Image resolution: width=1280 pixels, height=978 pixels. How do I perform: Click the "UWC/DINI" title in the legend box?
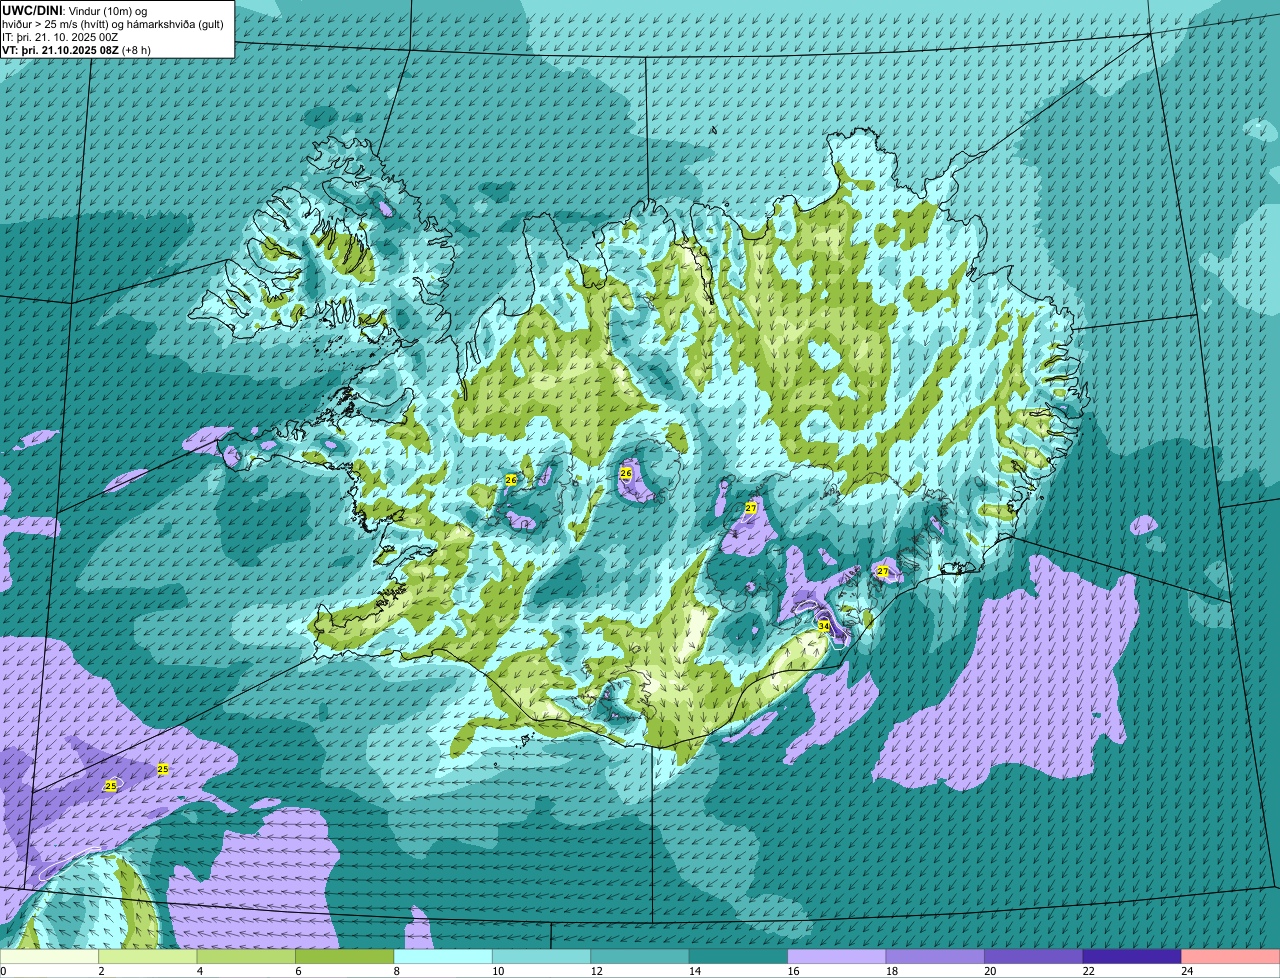(x=31, y=11)
